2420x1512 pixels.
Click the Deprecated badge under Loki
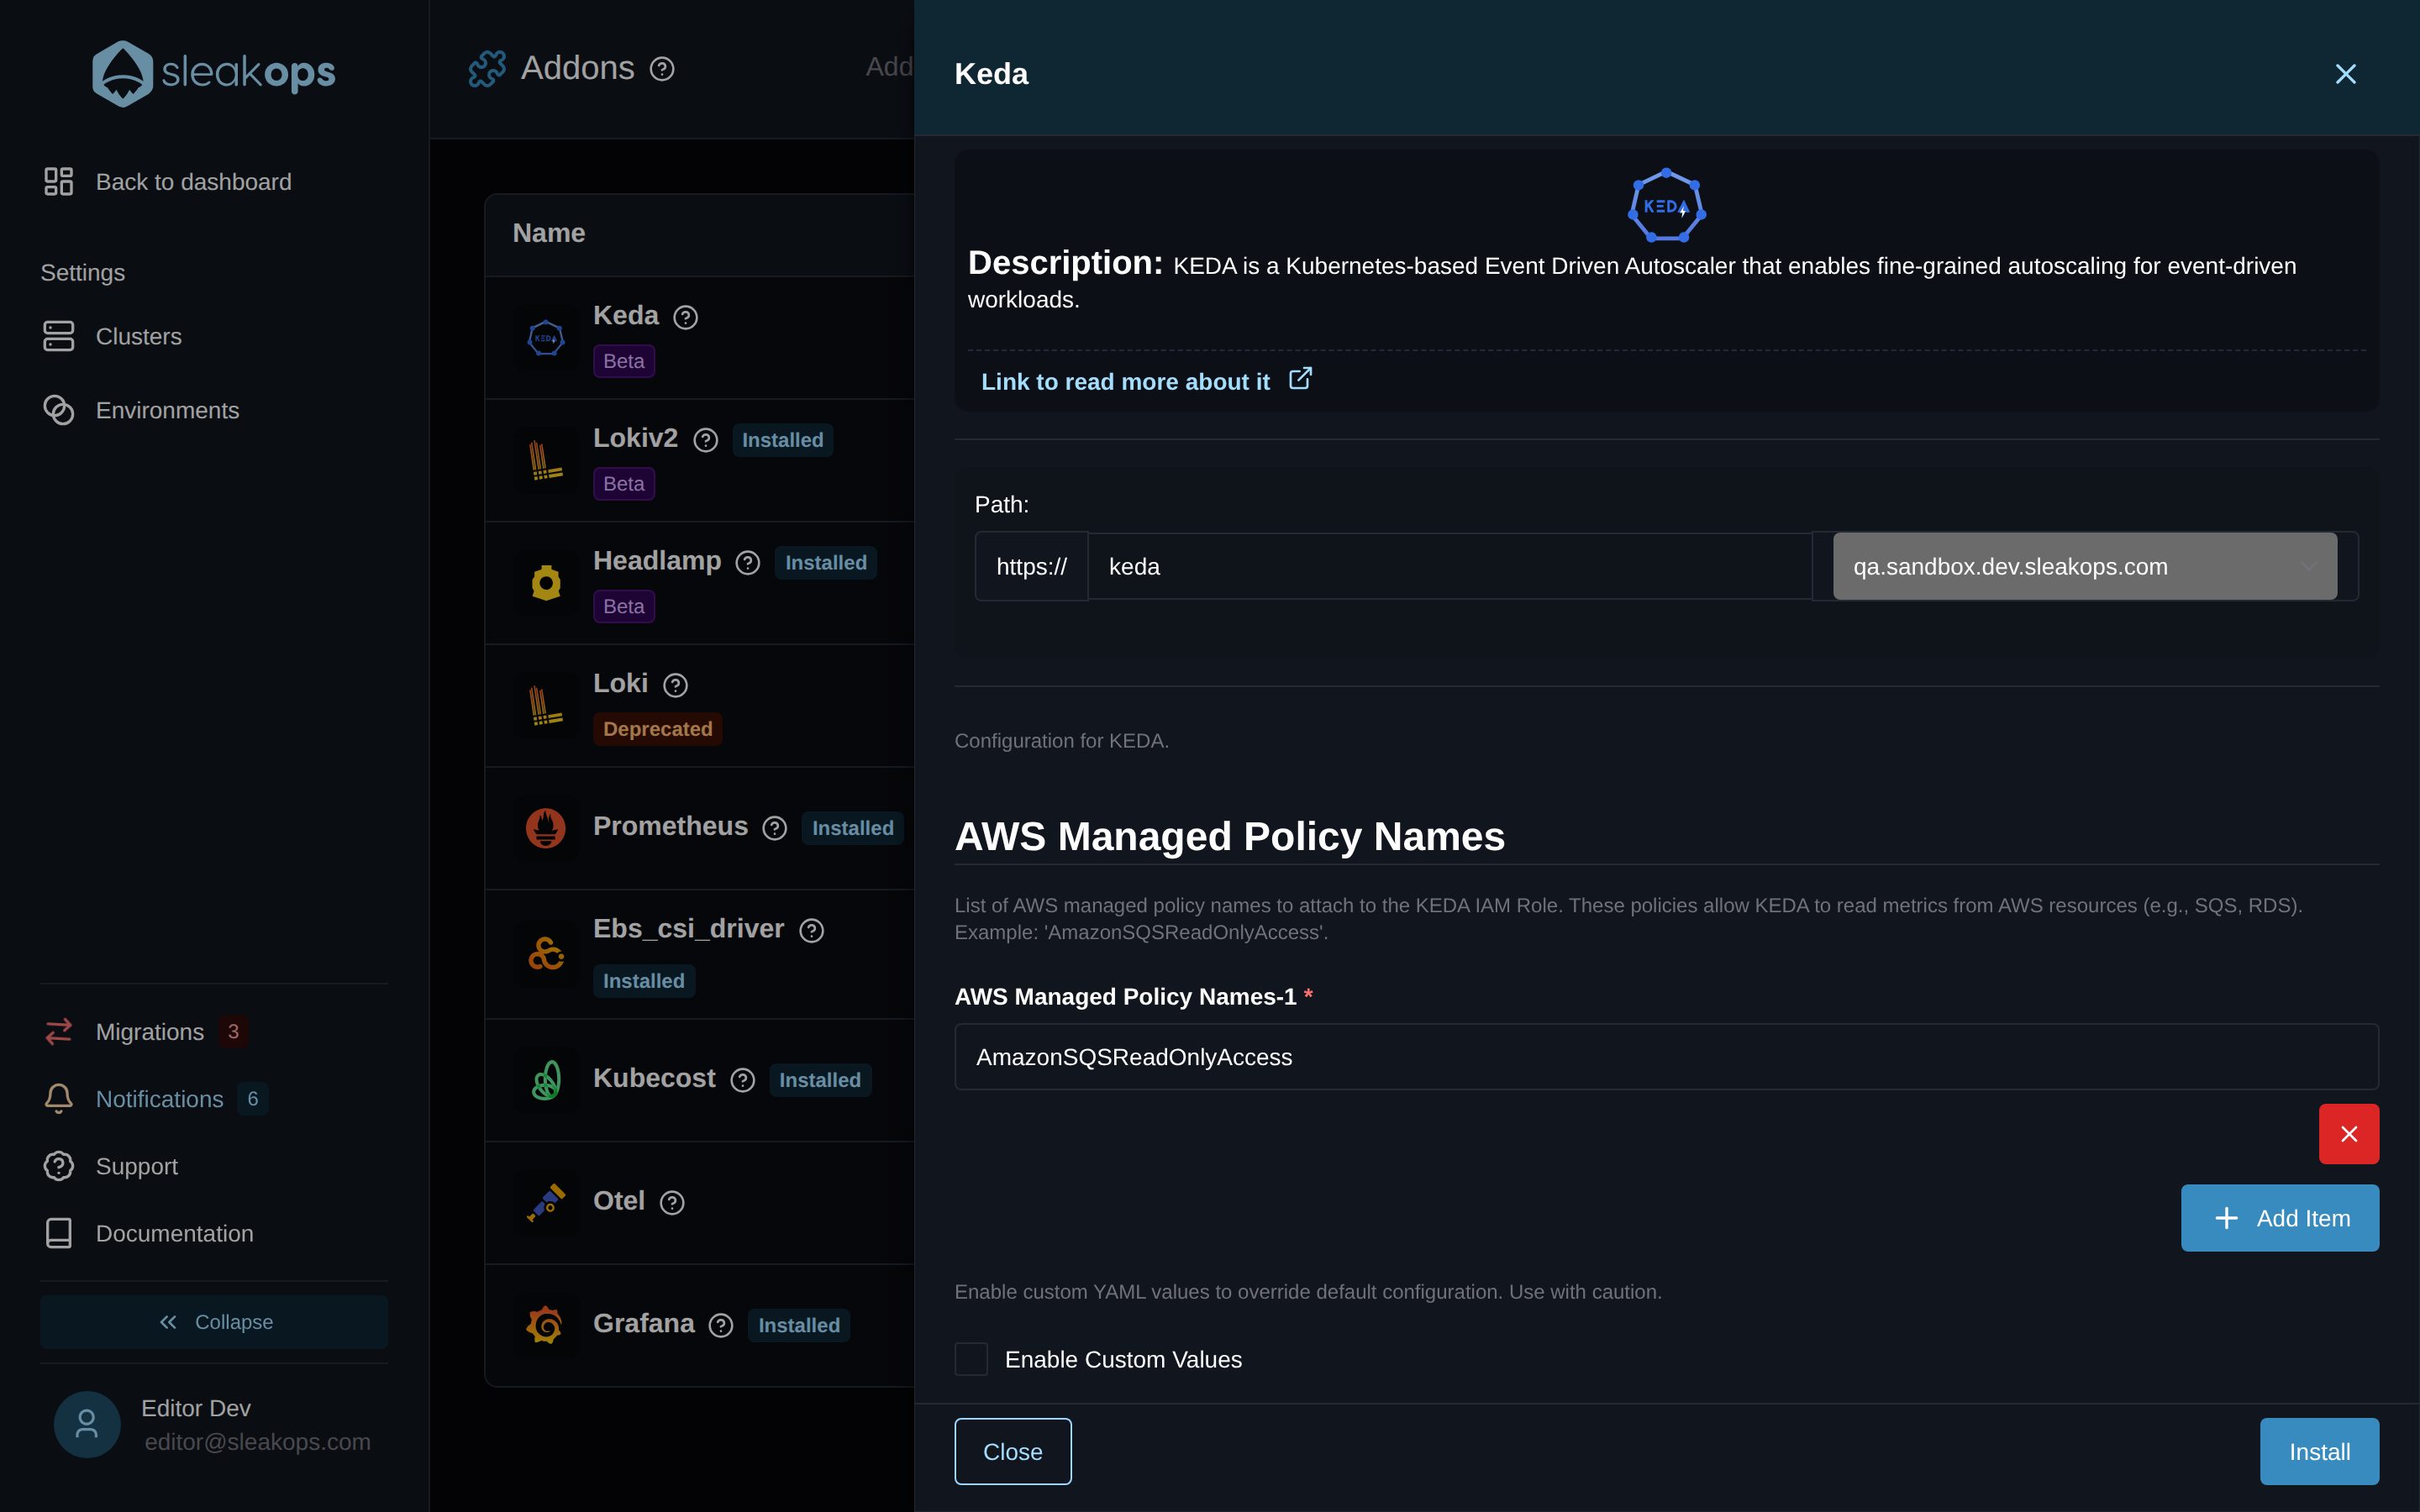pos(658,729)
